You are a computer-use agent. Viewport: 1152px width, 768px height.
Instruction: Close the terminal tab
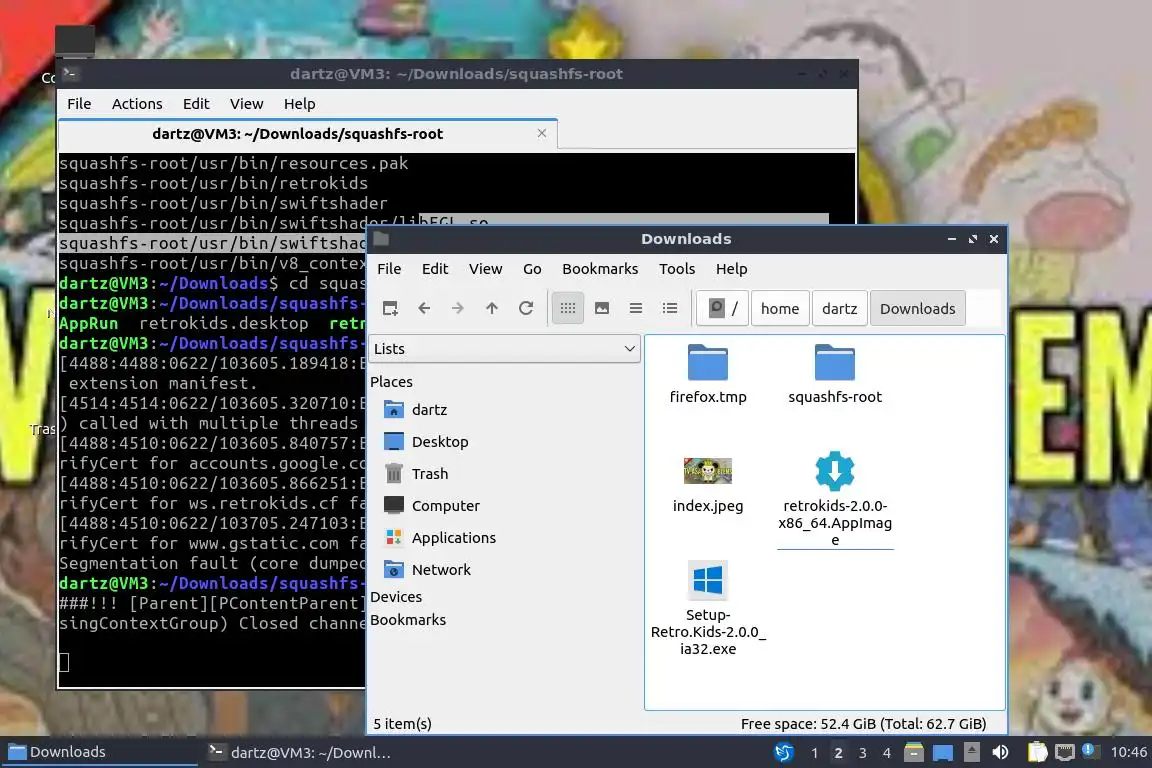coord(541,133)
